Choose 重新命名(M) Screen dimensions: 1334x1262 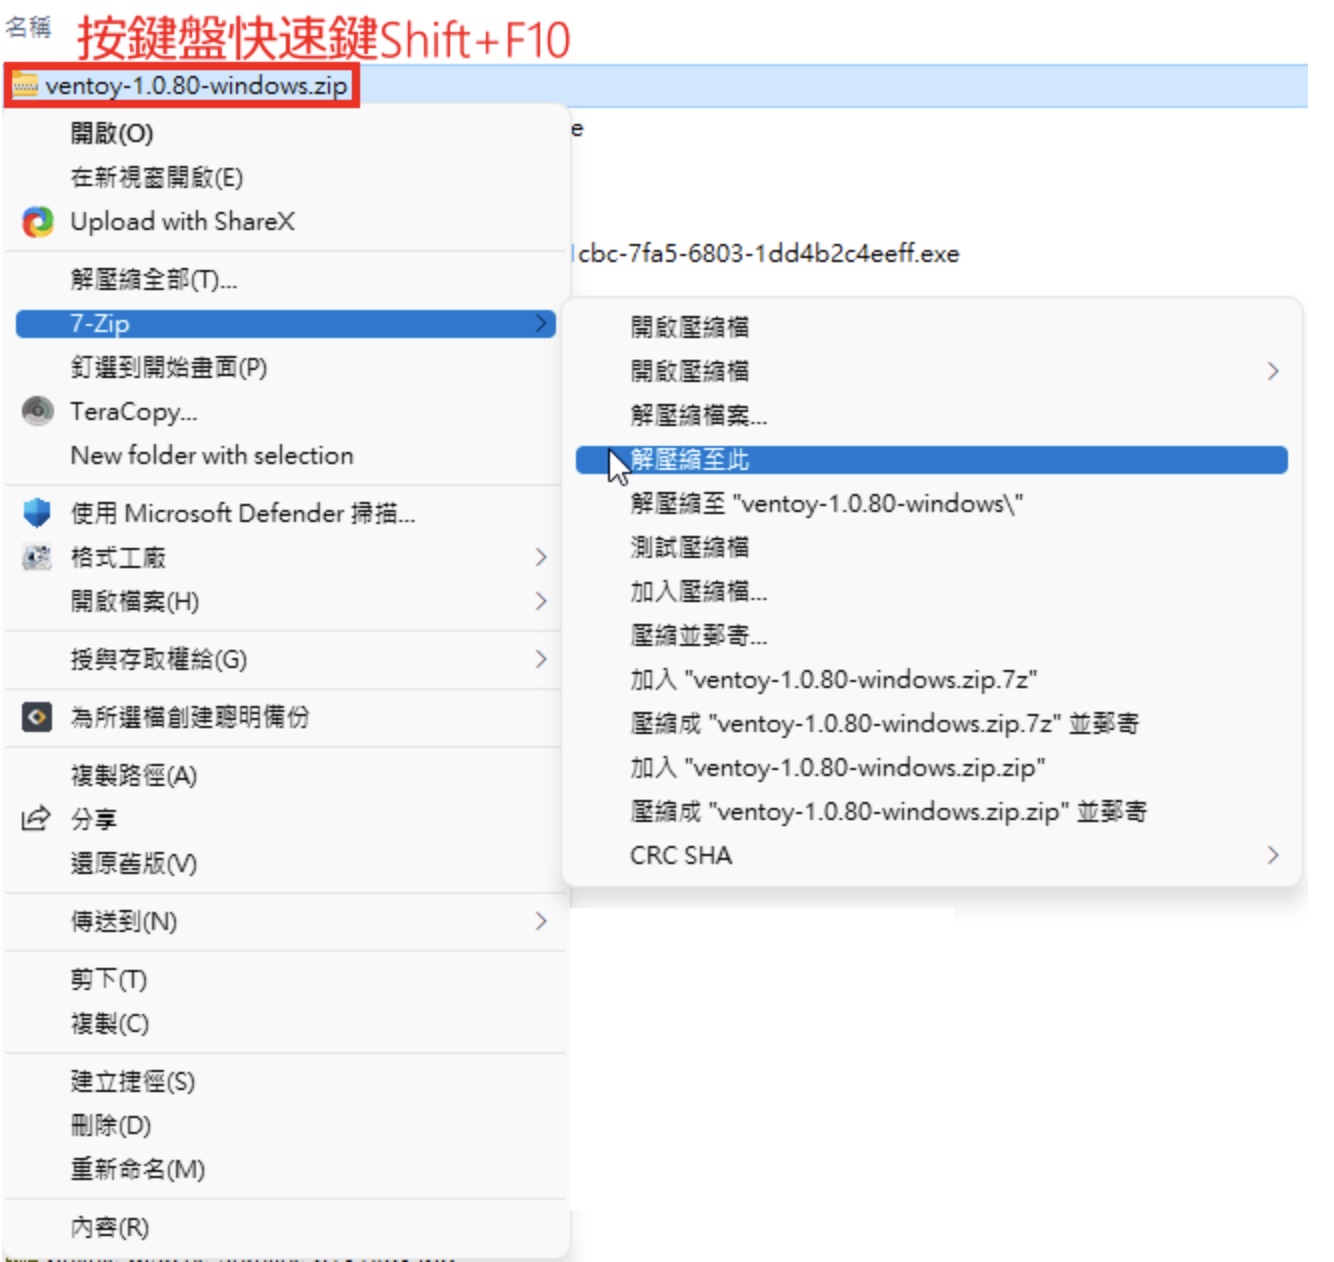click(286, 1169)
